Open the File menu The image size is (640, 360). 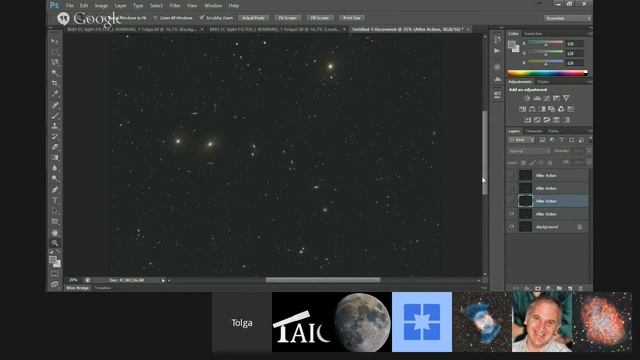click(70, 6)
